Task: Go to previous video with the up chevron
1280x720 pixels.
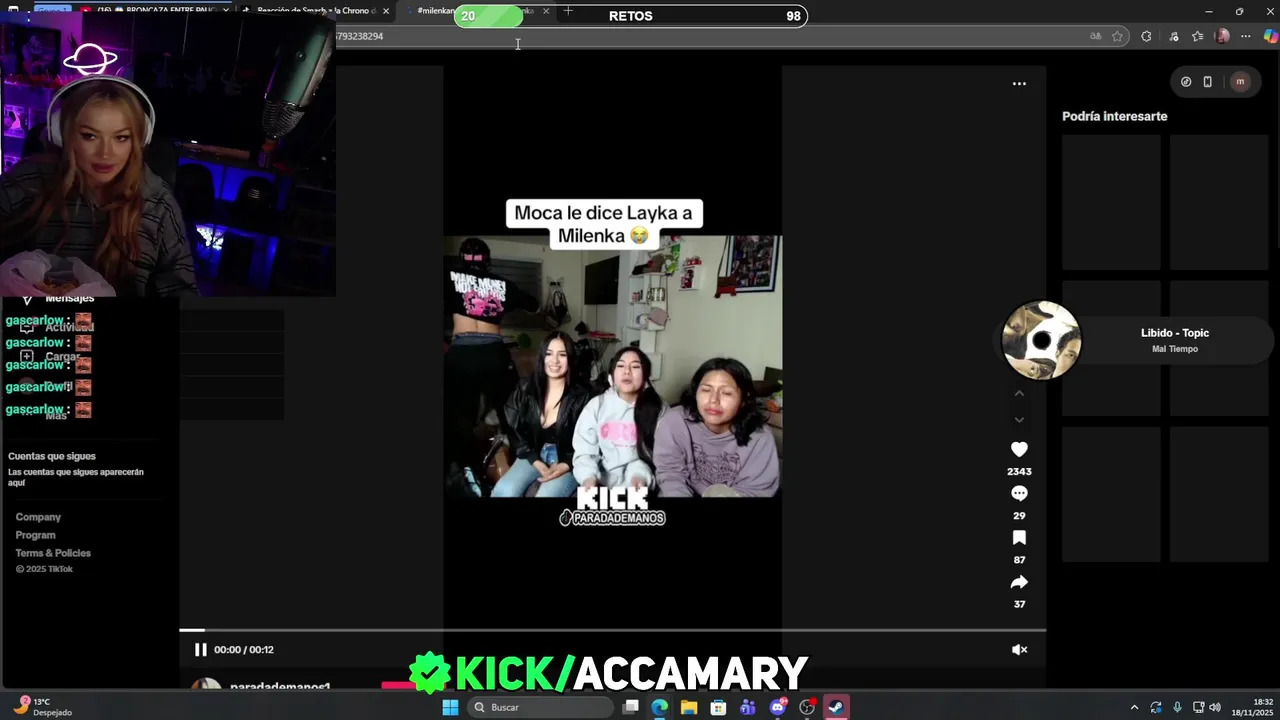Action: 1019,393
